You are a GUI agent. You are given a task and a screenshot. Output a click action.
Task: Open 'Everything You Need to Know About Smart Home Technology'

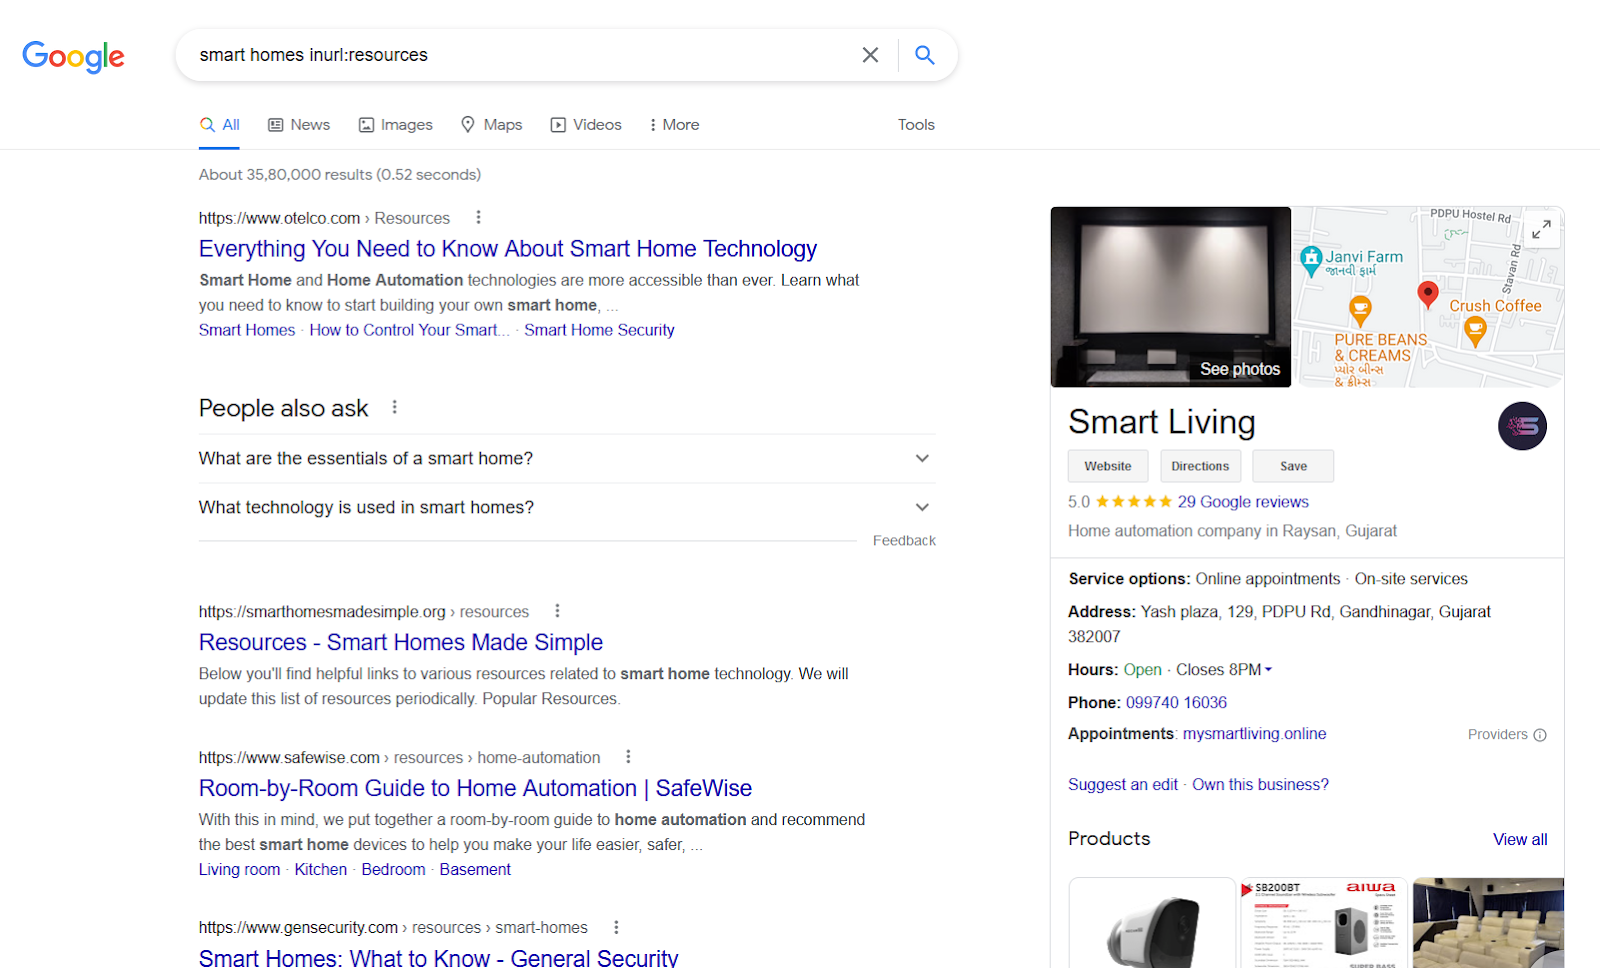click(508, 249)
